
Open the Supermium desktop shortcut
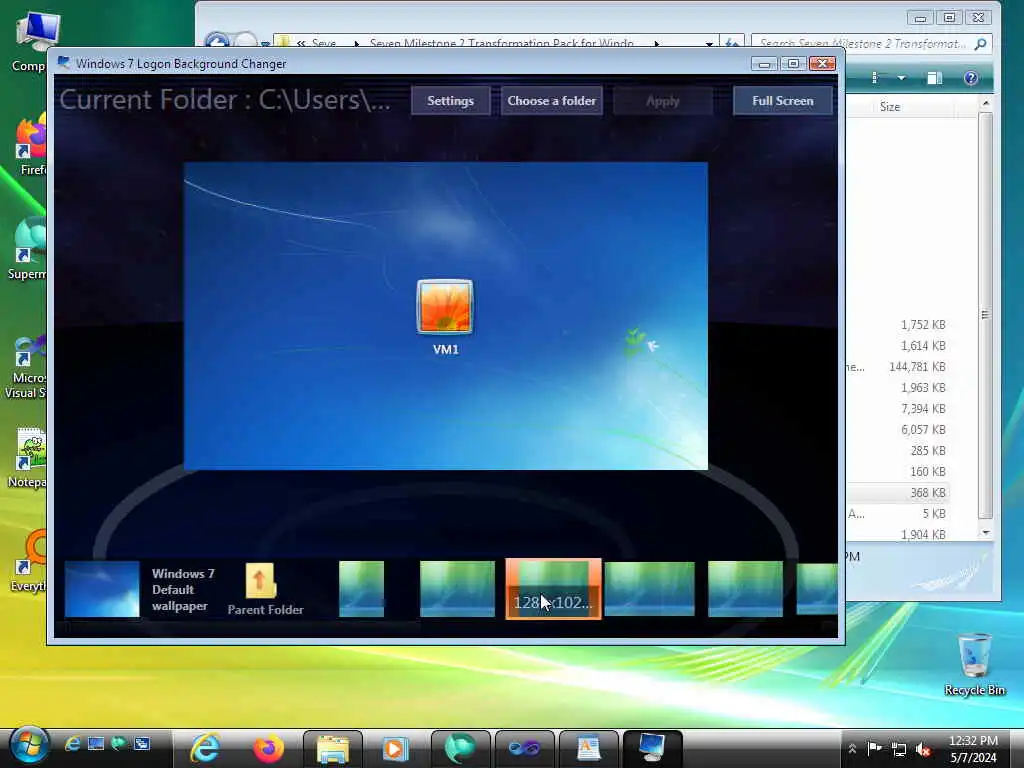coord(29,249)
